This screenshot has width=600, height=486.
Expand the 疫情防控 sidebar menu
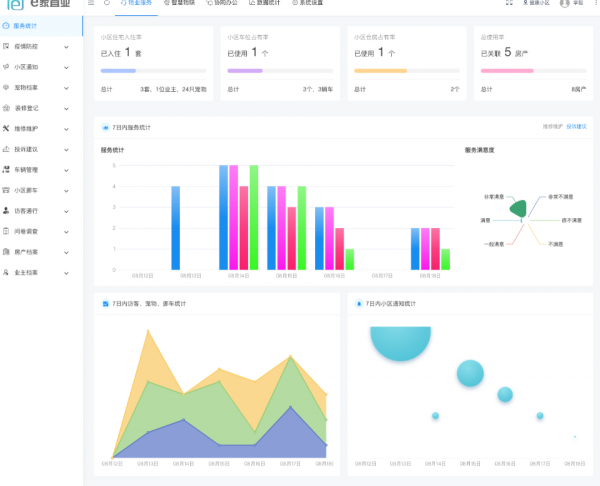pos(66,47)
